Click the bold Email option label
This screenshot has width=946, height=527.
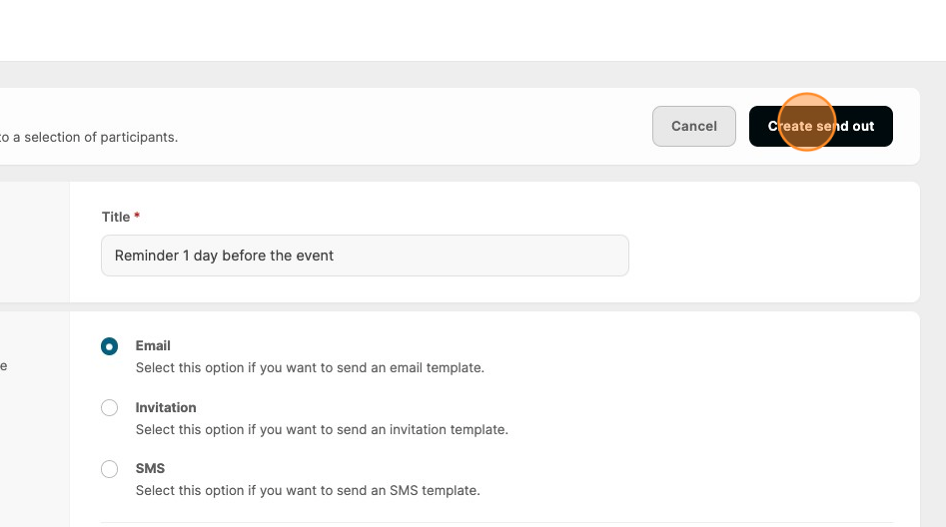(x=153, y=346)
